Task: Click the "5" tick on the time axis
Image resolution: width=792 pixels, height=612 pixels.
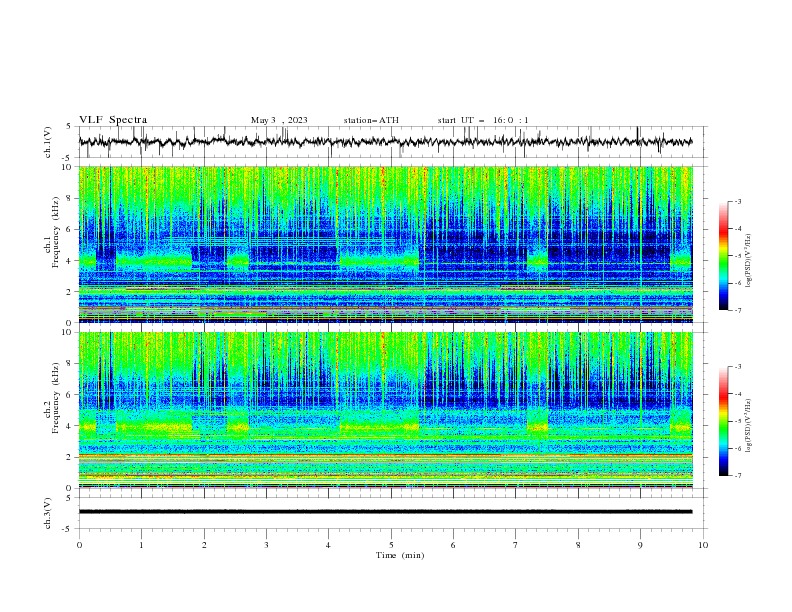Action: pyautogui.click(x=391, y=545)
